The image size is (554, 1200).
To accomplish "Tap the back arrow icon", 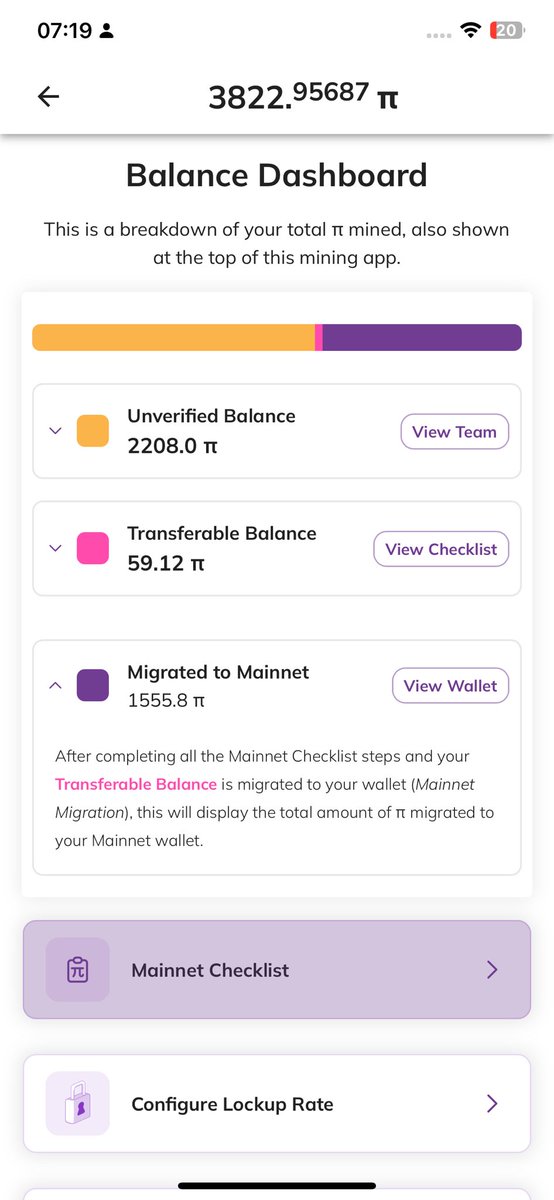I will point(48,96).
